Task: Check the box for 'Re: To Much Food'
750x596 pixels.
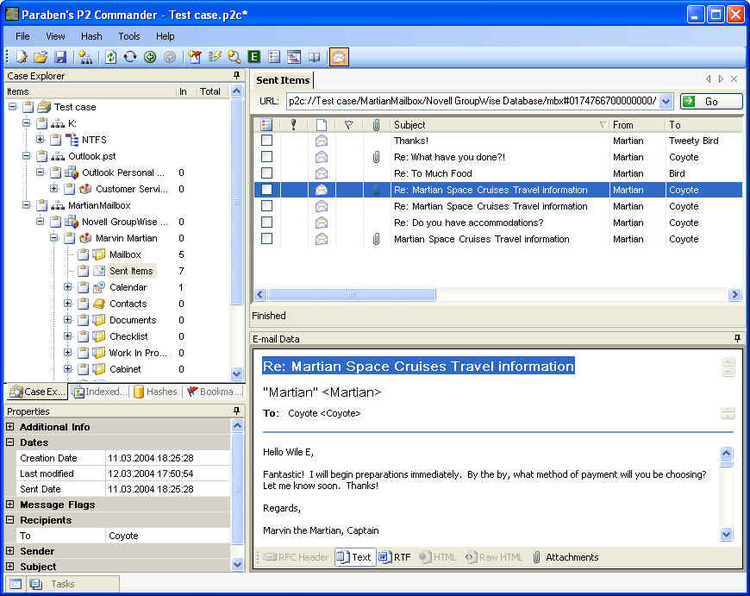Action: (x=267, y=173)
